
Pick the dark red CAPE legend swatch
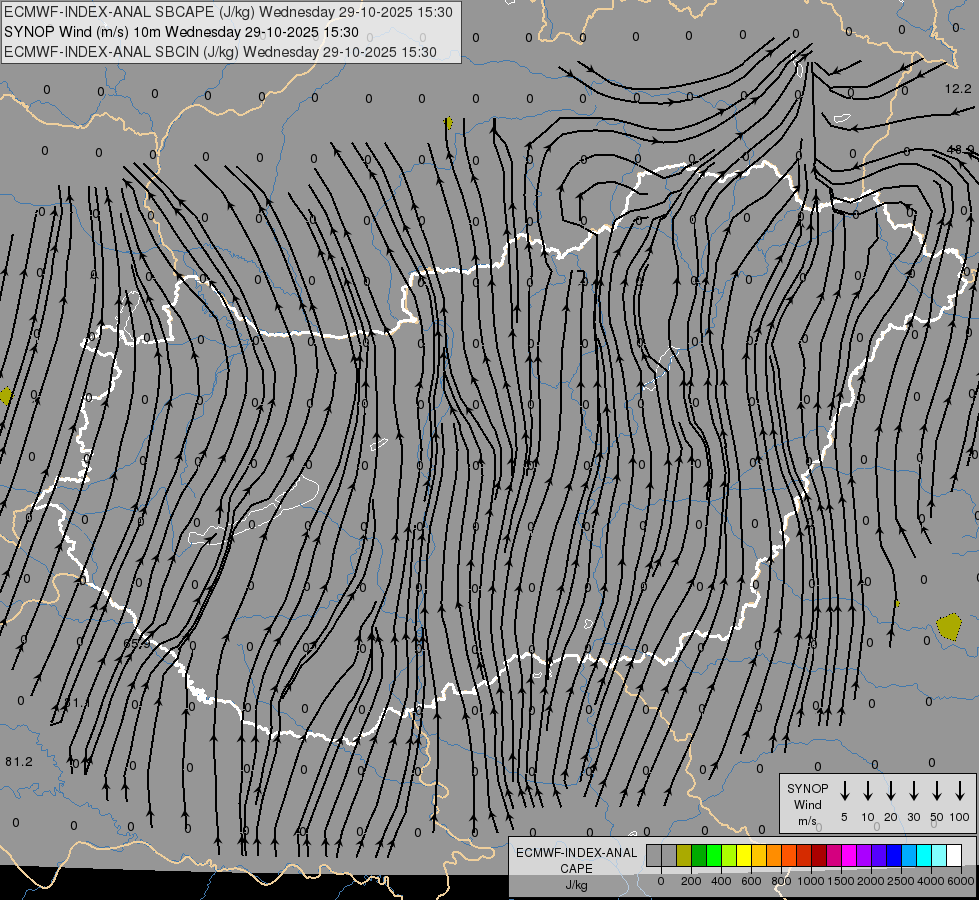click(x=819, y=855)
